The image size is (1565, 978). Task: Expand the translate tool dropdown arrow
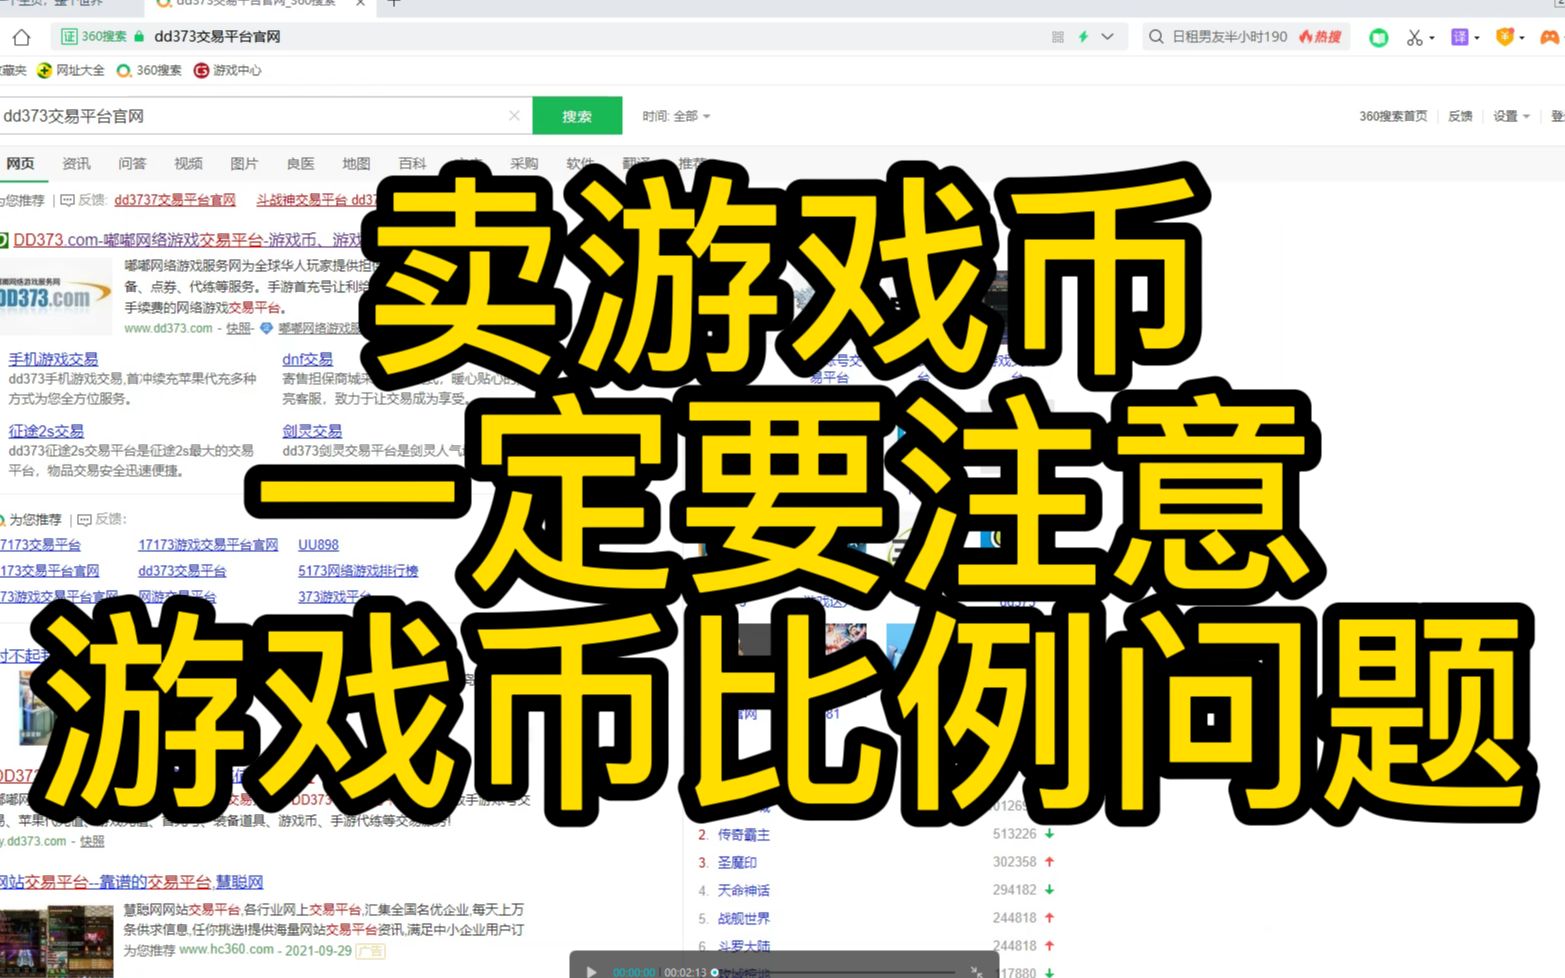[1477, 38]
